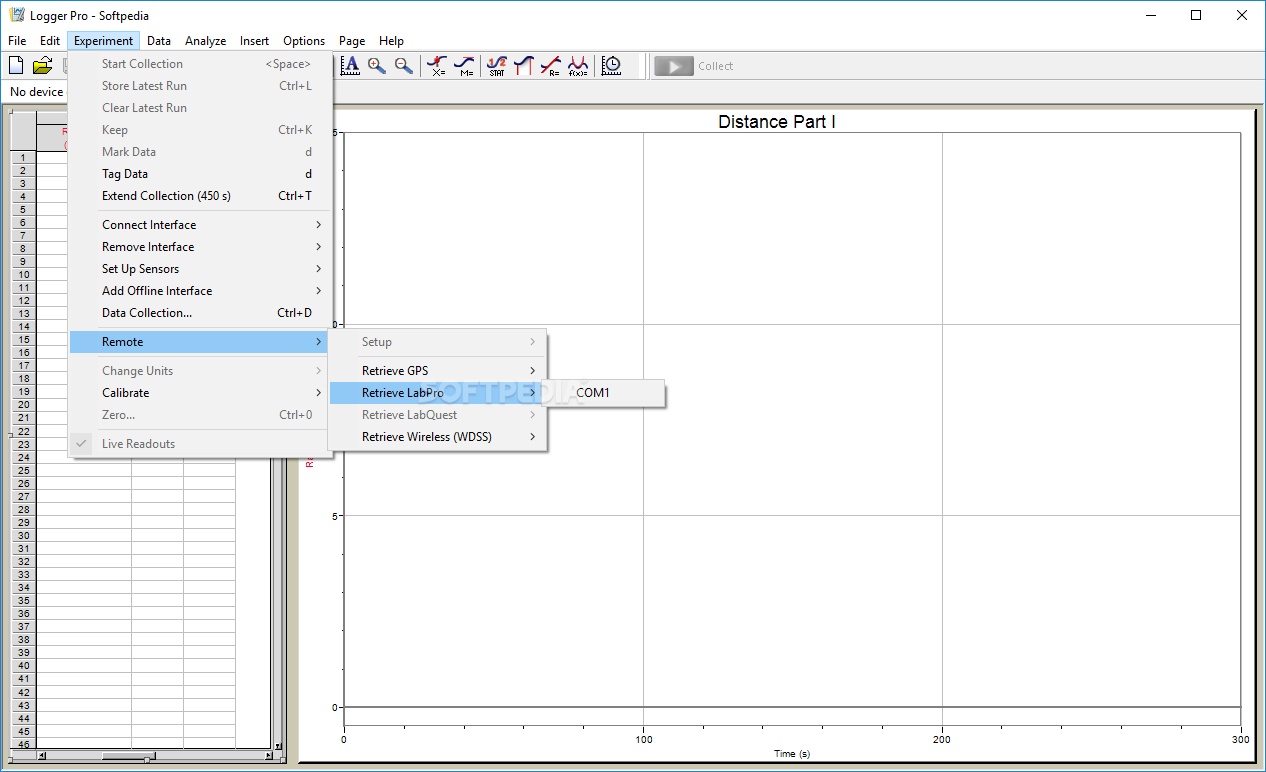Expand Connect Interface submenu
Image resolution: width=1266 pixels, height=772 pixels.
200,225
